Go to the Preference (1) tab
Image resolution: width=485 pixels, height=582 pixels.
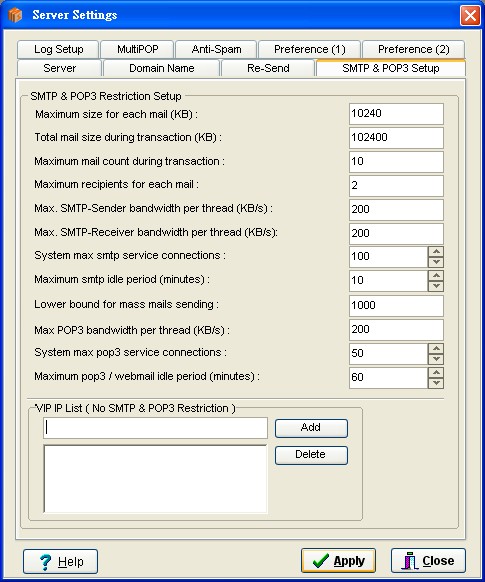(309, 49)
